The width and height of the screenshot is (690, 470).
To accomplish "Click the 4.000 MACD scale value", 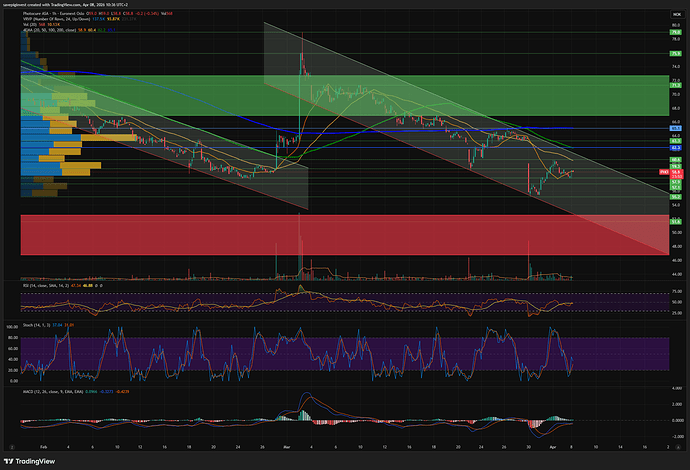I will pos(677,388).
